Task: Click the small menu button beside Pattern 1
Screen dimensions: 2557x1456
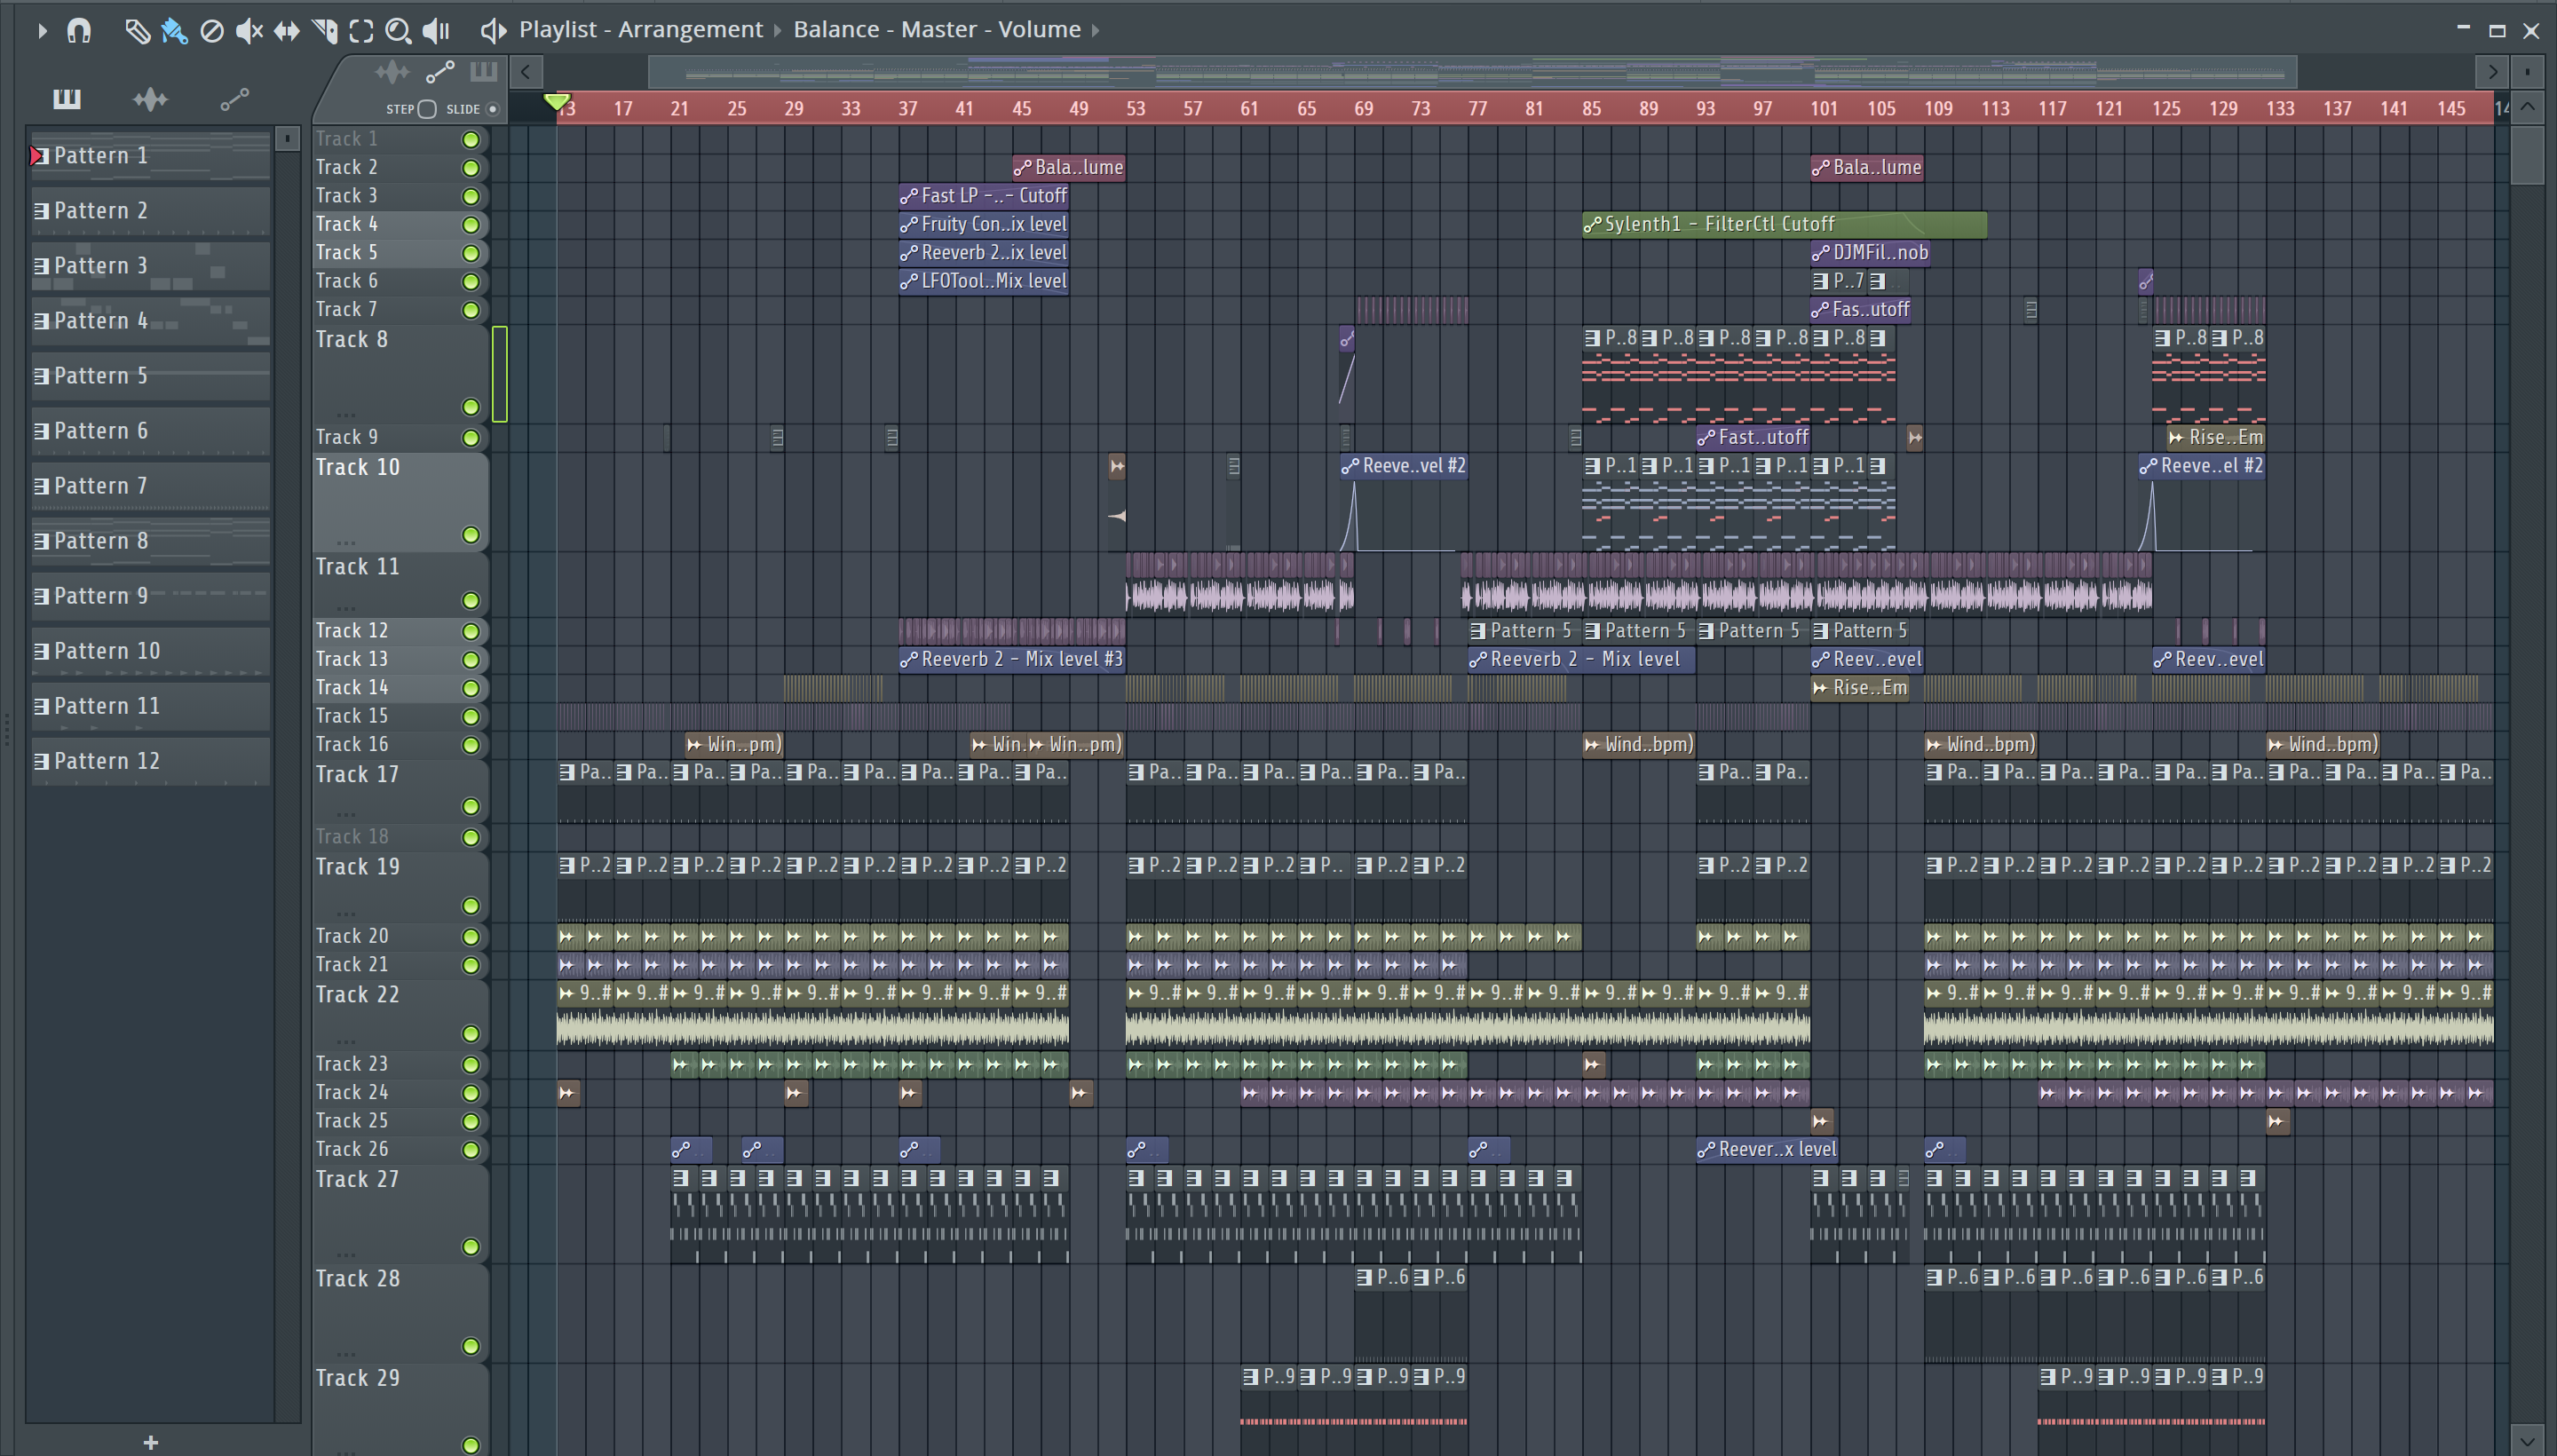Action: pos(288,138)
